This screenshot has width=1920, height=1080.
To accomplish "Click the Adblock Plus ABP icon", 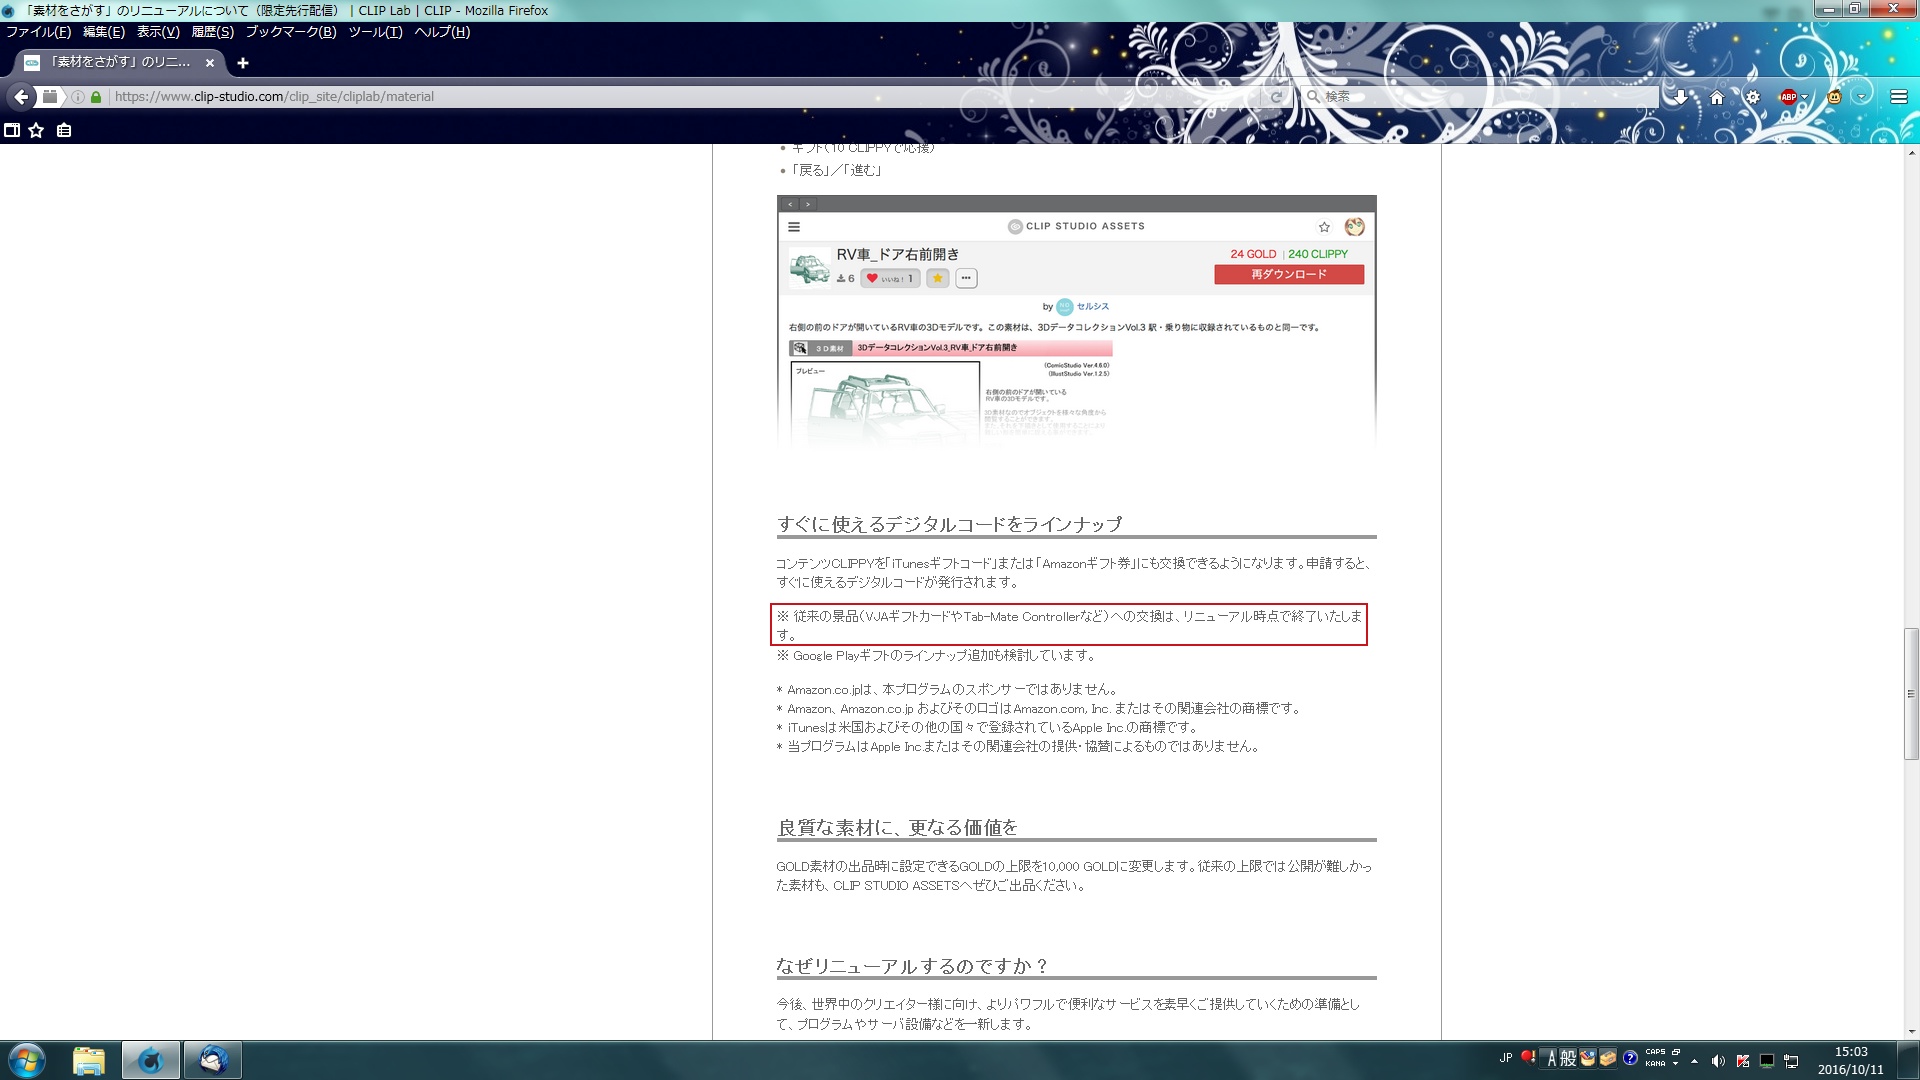I will 1788,97.
